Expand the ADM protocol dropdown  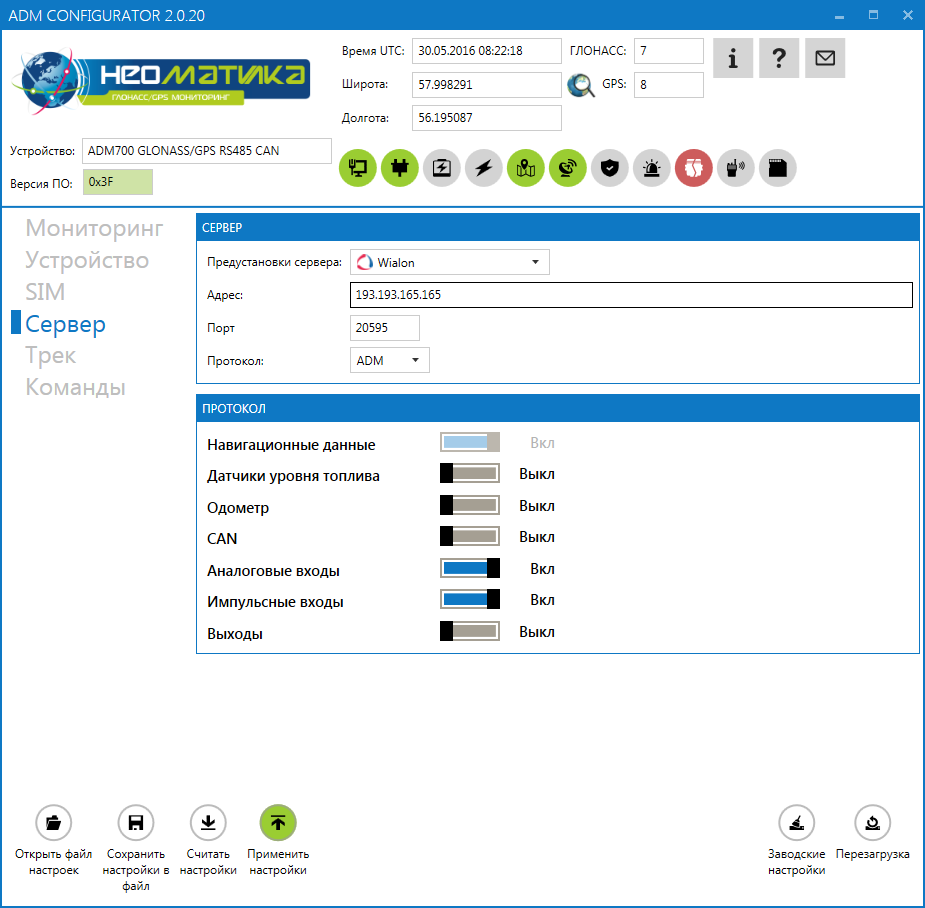pos(390,360)
